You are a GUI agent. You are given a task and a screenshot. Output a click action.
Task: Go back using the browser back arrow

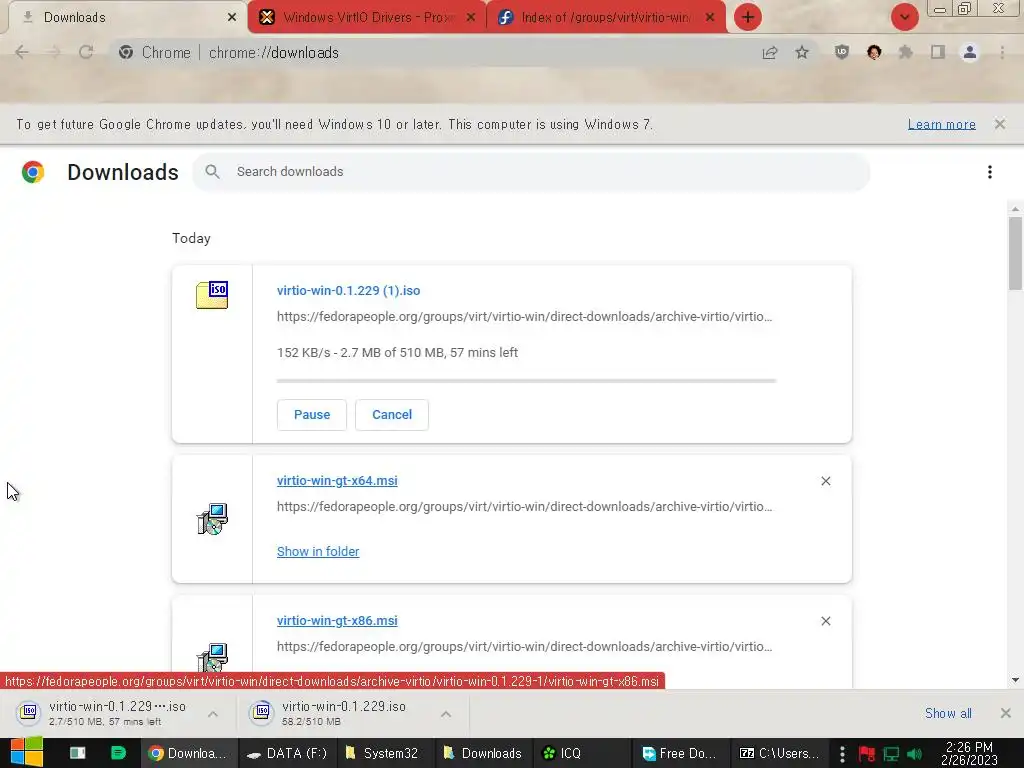pyautogui.click(x=22, y=52)
